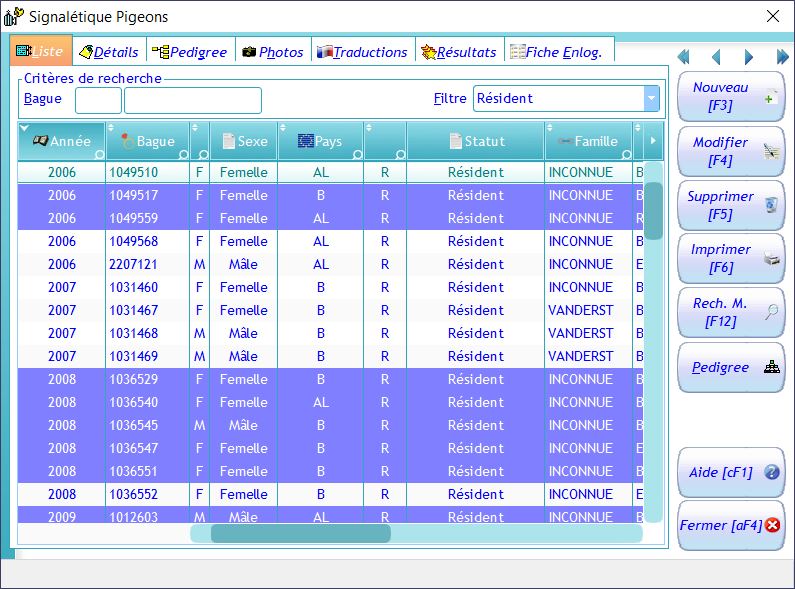Click the Filtre label
795x589 pixels.
(450, 98)
